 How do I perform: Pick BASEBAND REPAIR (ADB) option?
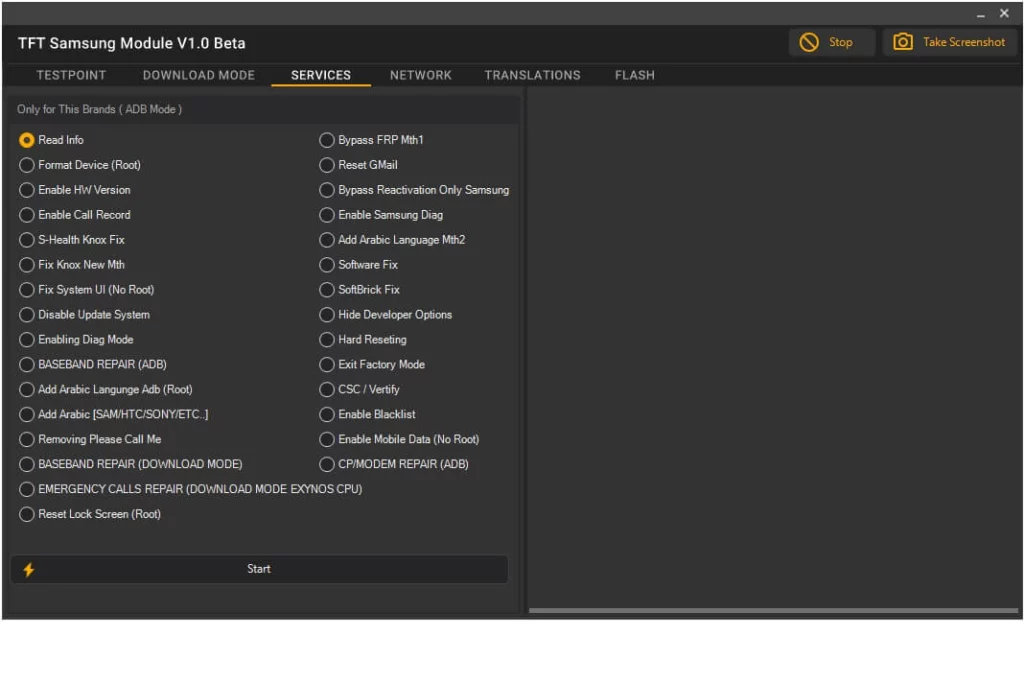pyautogui.click(x=93, y=364)
